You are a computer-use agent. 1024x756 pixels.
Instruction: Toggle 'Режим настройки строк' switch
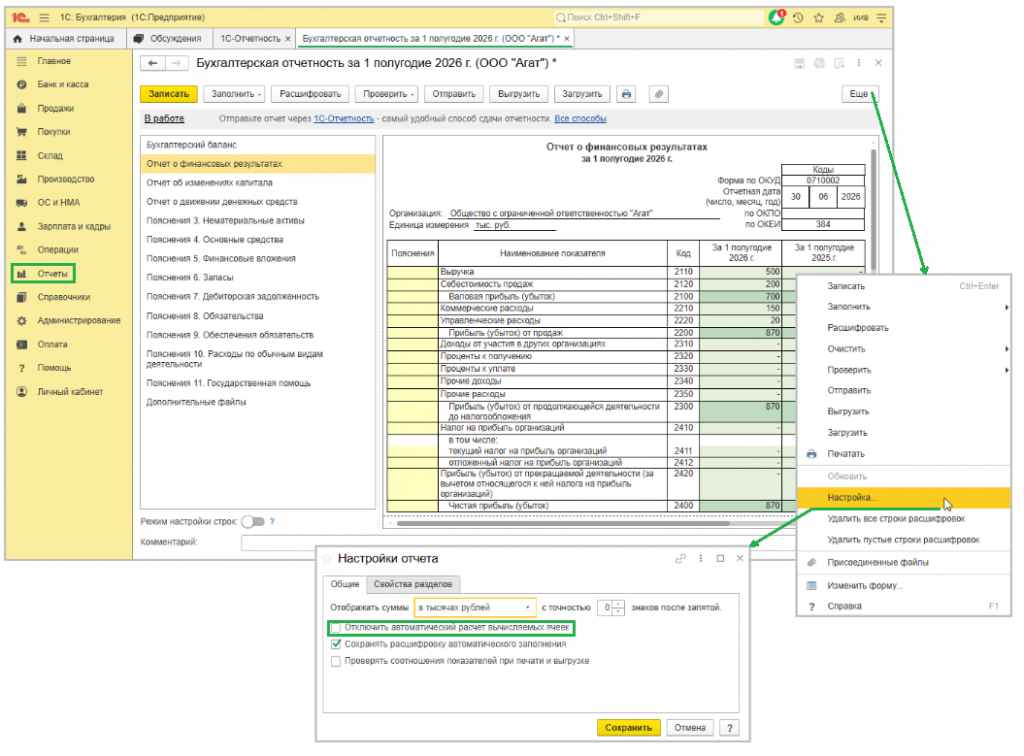pos(253,522)
